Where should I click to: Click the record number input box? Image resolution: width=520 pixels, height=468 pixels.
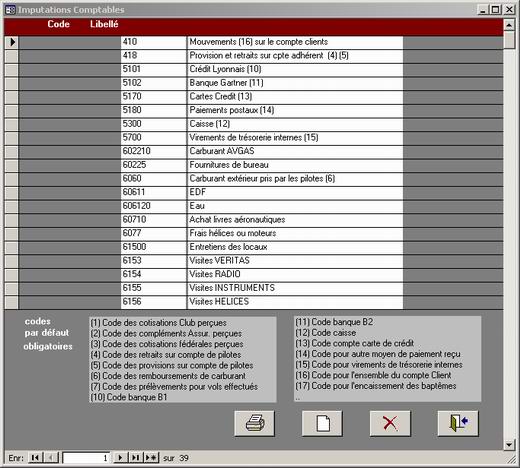tap(86, 458)
